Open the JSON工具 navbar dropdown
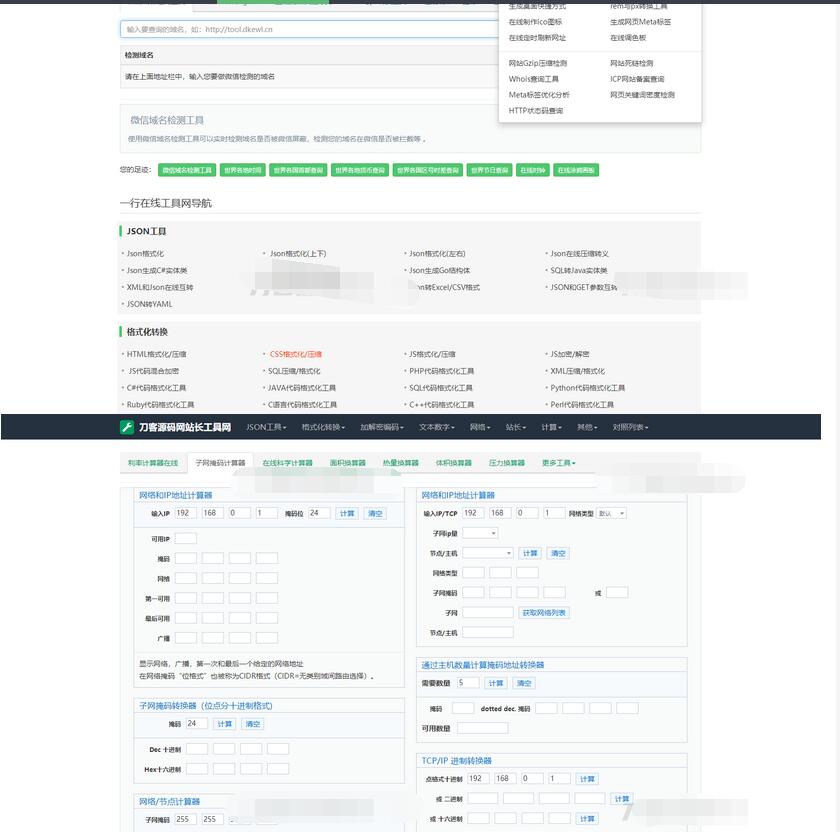 point(266,427)
